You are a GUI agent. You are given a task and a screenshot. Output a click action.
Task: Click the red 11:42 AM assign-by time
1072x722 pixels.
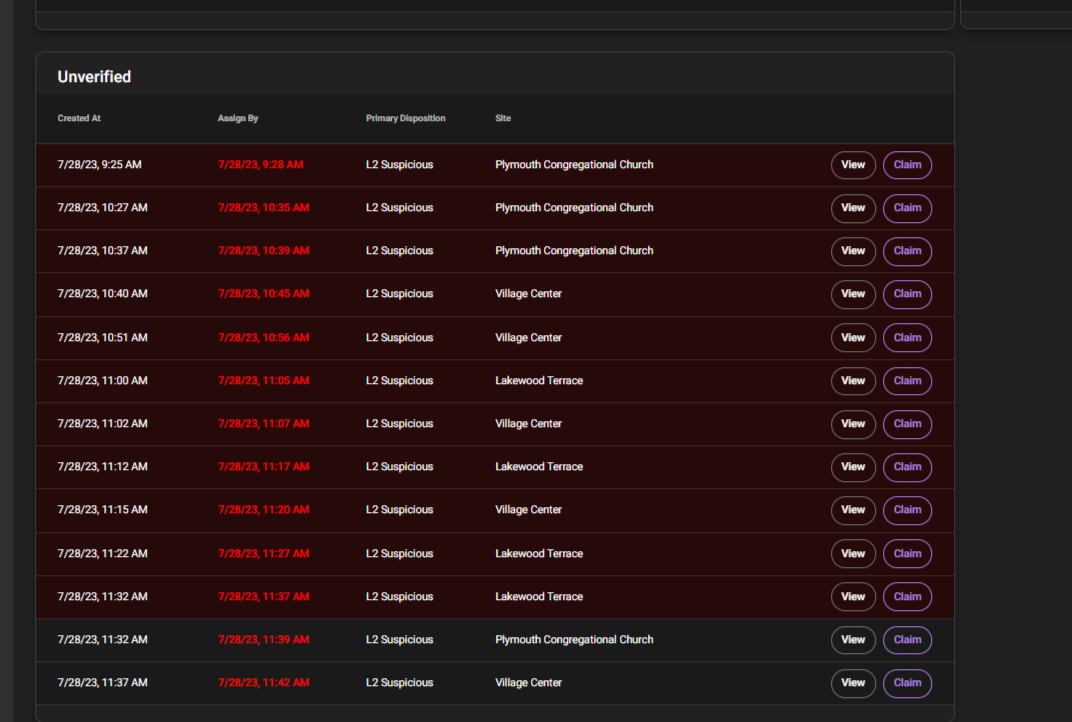click(x=263, y=683)
